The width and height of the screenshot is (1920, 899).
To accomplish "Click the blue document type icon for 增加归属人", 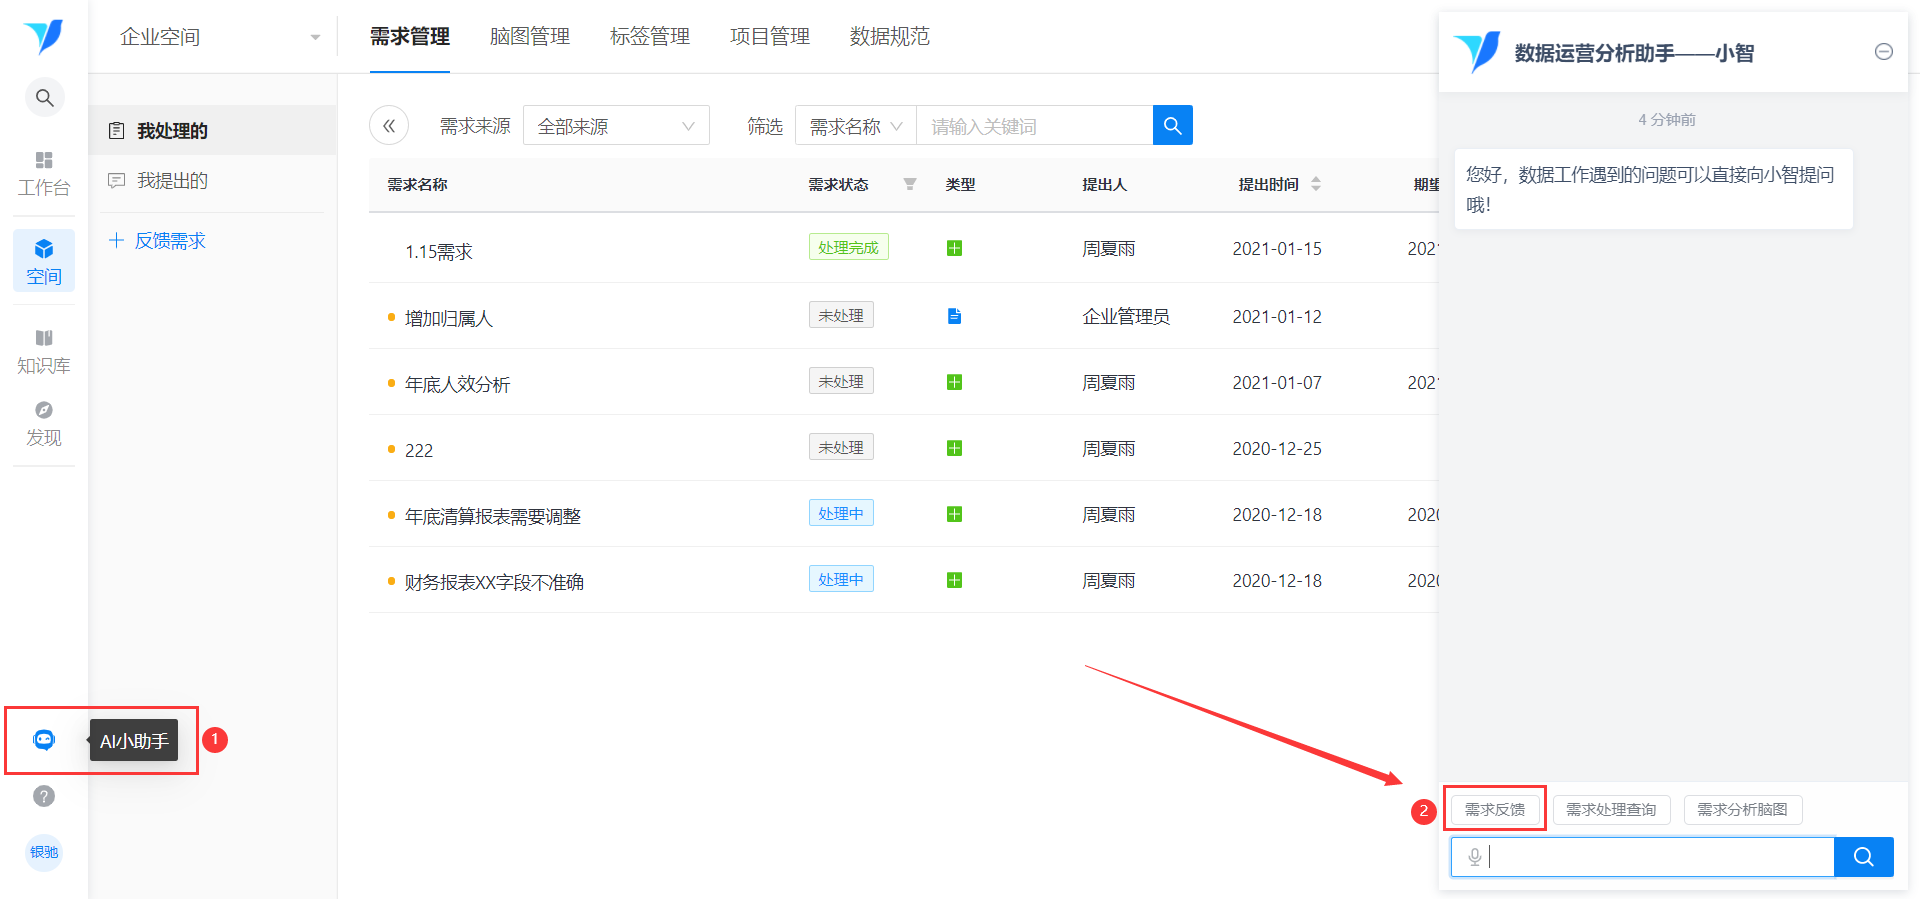I will (x=954, y=316).
